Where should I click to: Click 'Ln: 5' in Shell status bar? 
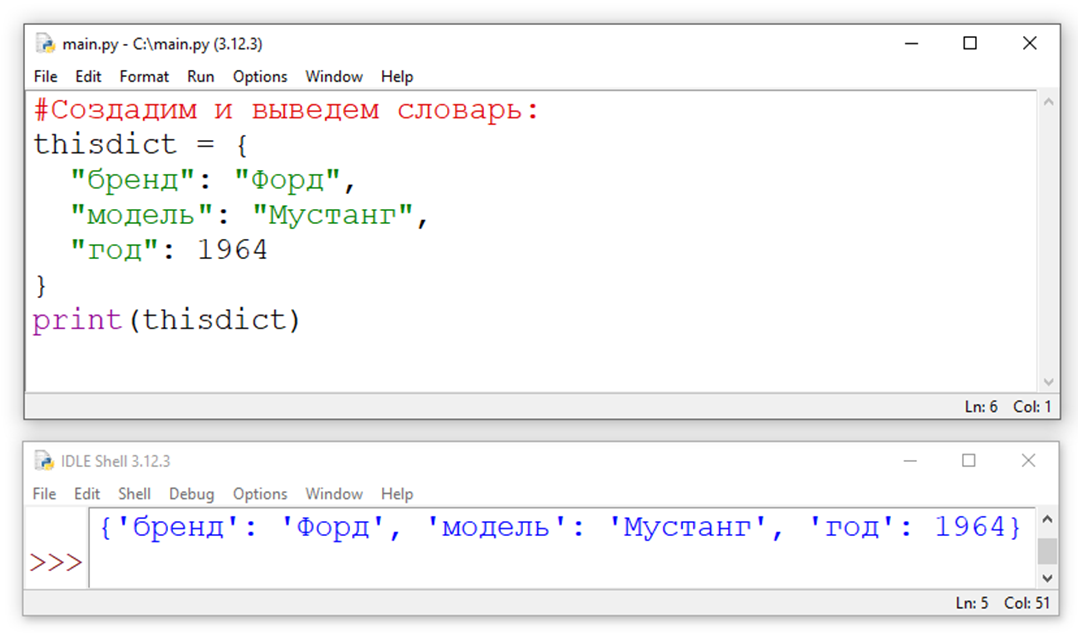click(x=972, y=603)
